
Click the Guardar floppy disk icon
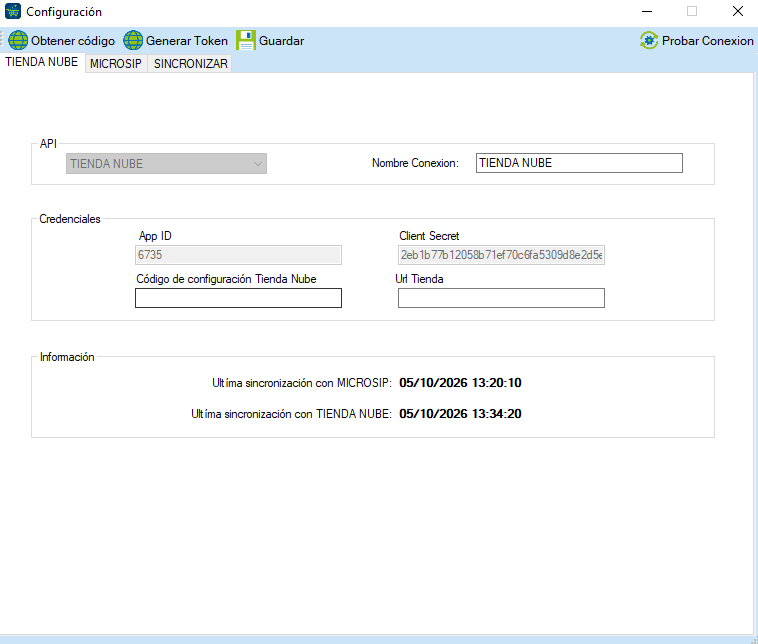tap(246, 40)
